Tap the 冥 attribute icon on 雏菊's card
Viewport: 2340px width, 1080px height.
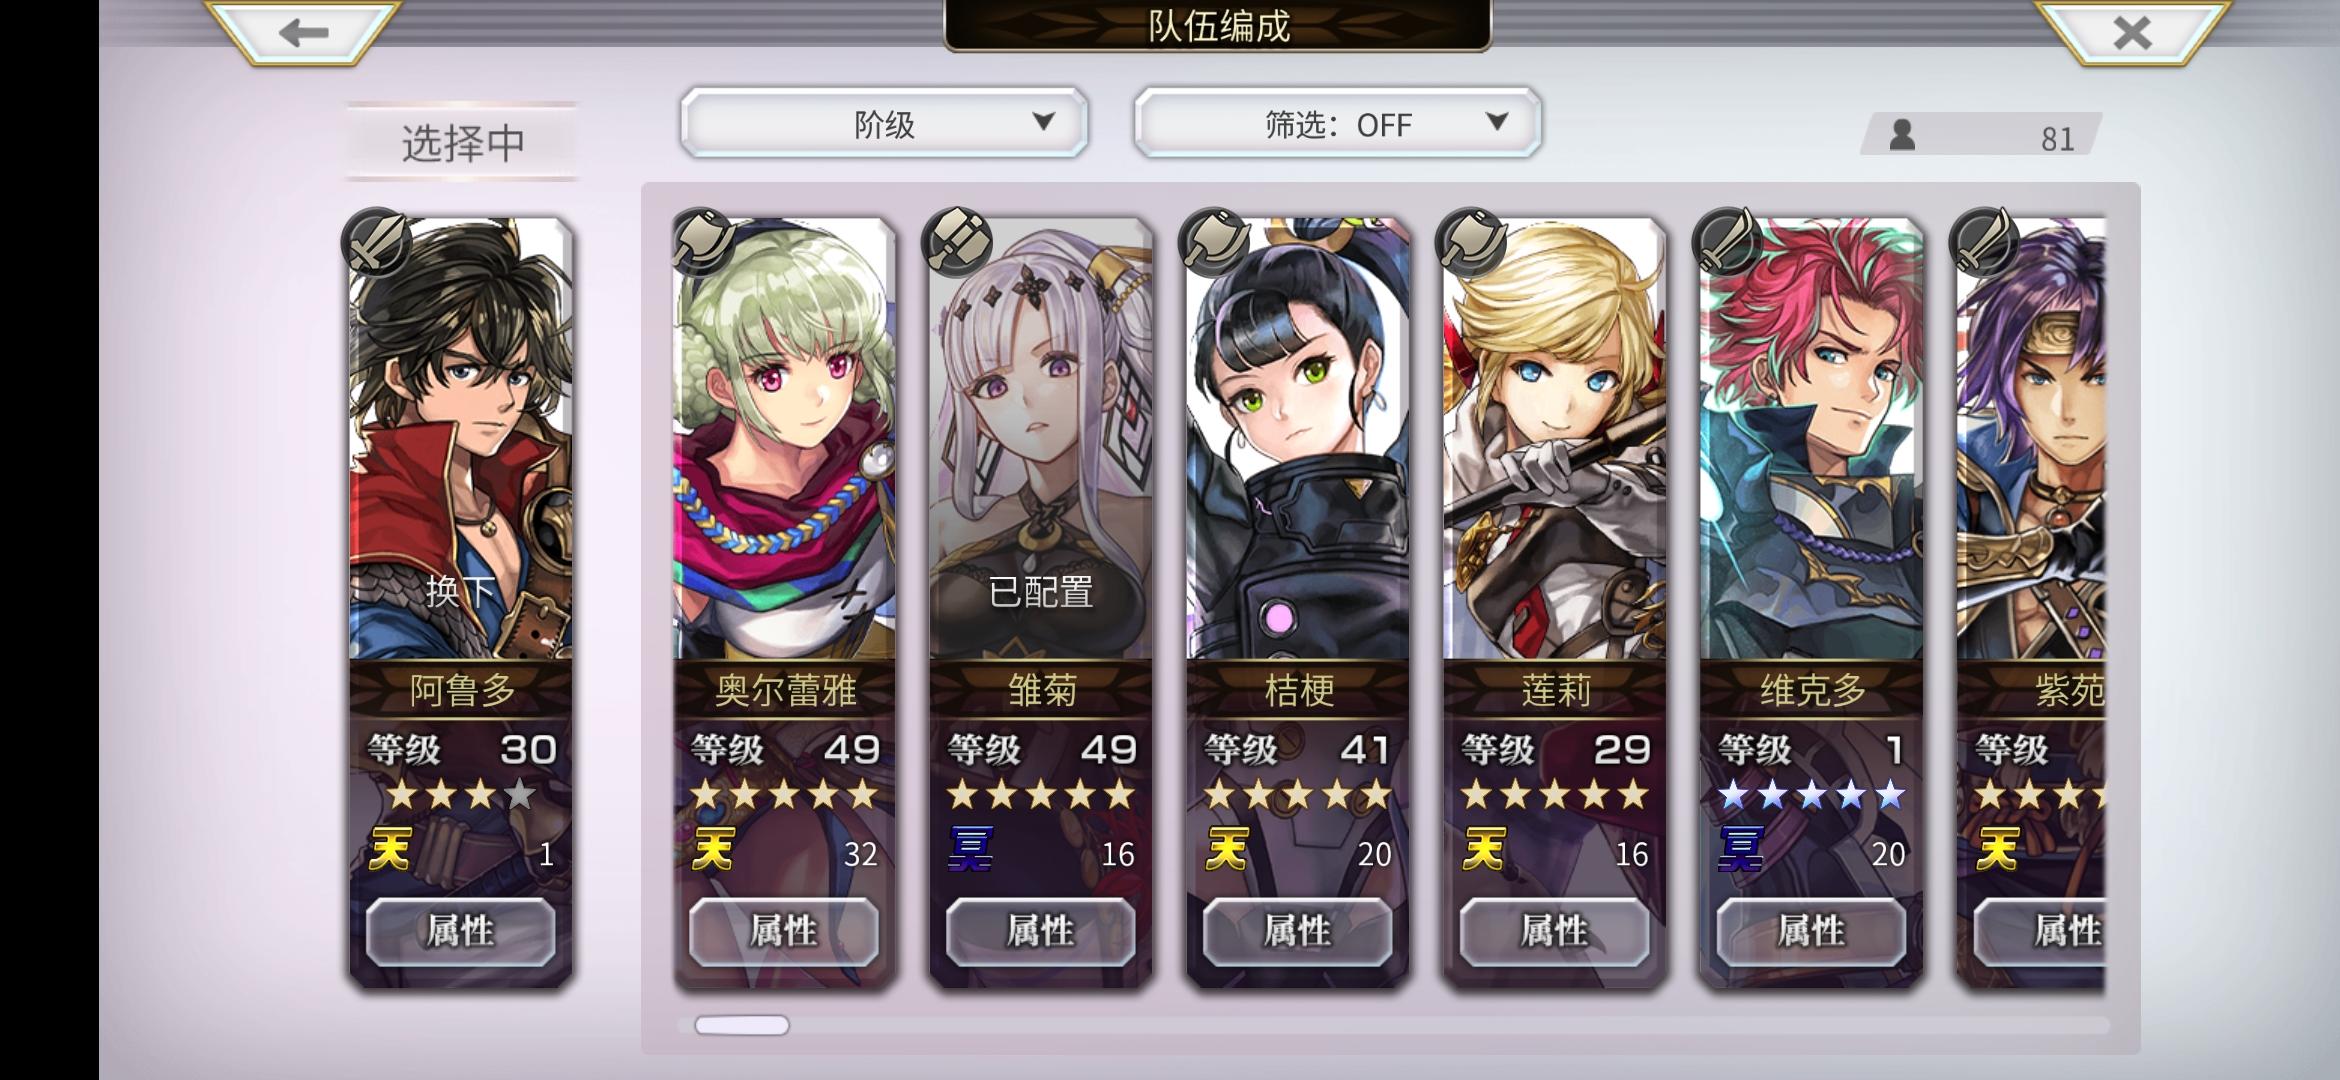(970, 850)
